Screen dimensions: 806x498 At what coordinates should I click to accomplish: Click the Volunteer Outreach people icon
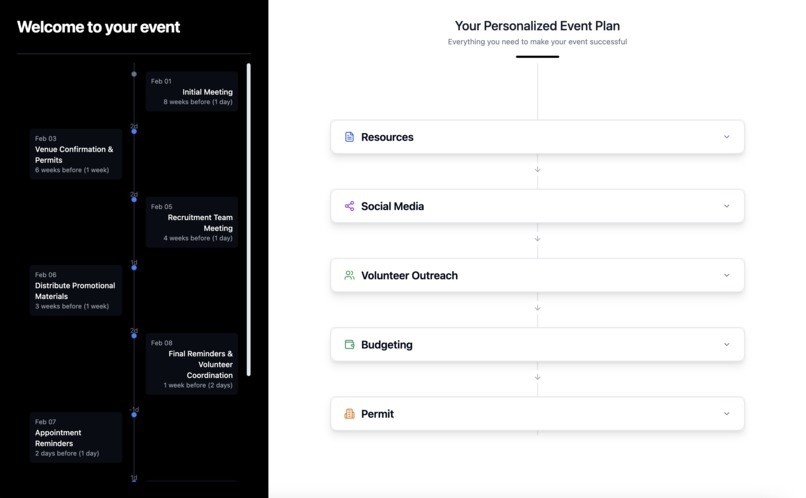[349, 275]
